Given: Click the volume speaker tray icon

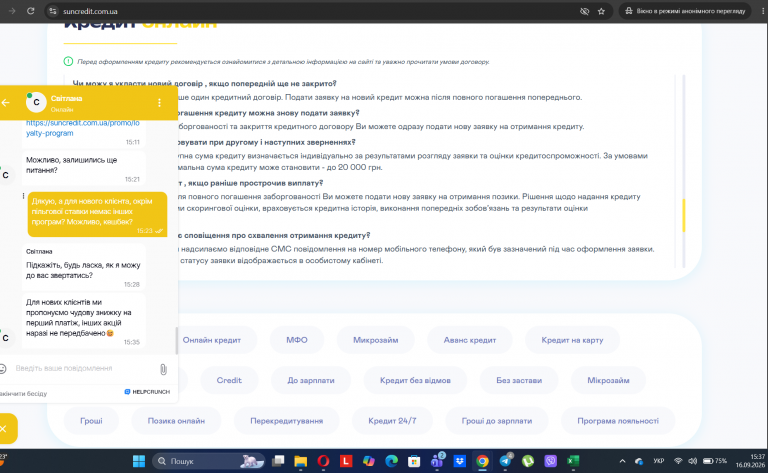Looking at the screenshot, I should coord(693,461).
